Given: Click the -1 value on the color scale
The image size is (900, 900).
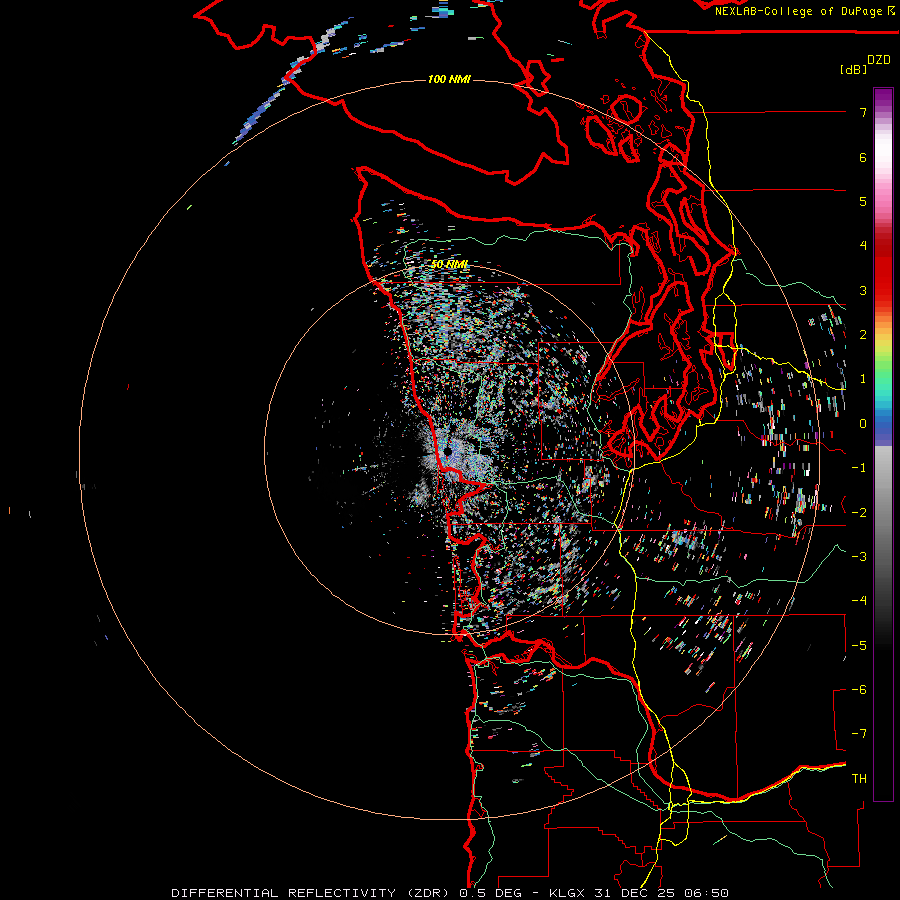Looking at the screenshot, I should [x=859, y=468].
